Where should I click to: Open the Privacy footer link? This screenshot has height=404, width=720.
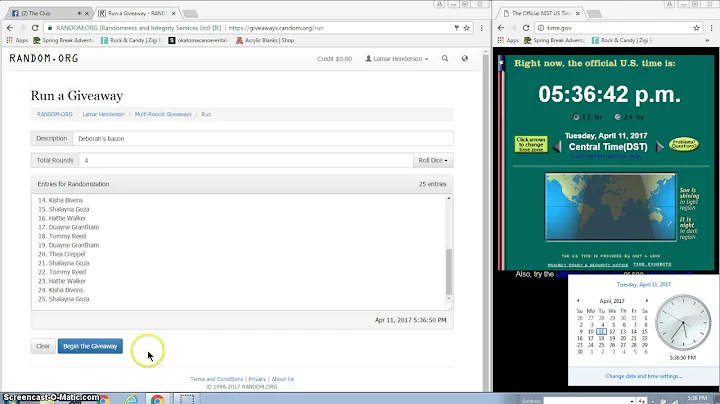point(257,379)
